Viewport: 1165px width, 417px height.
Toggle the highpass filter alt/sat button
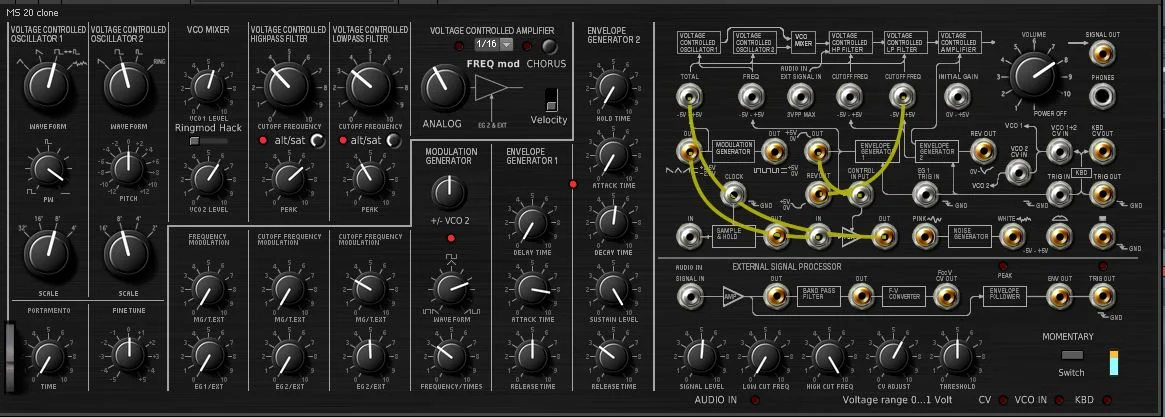(x=317, y=141)
